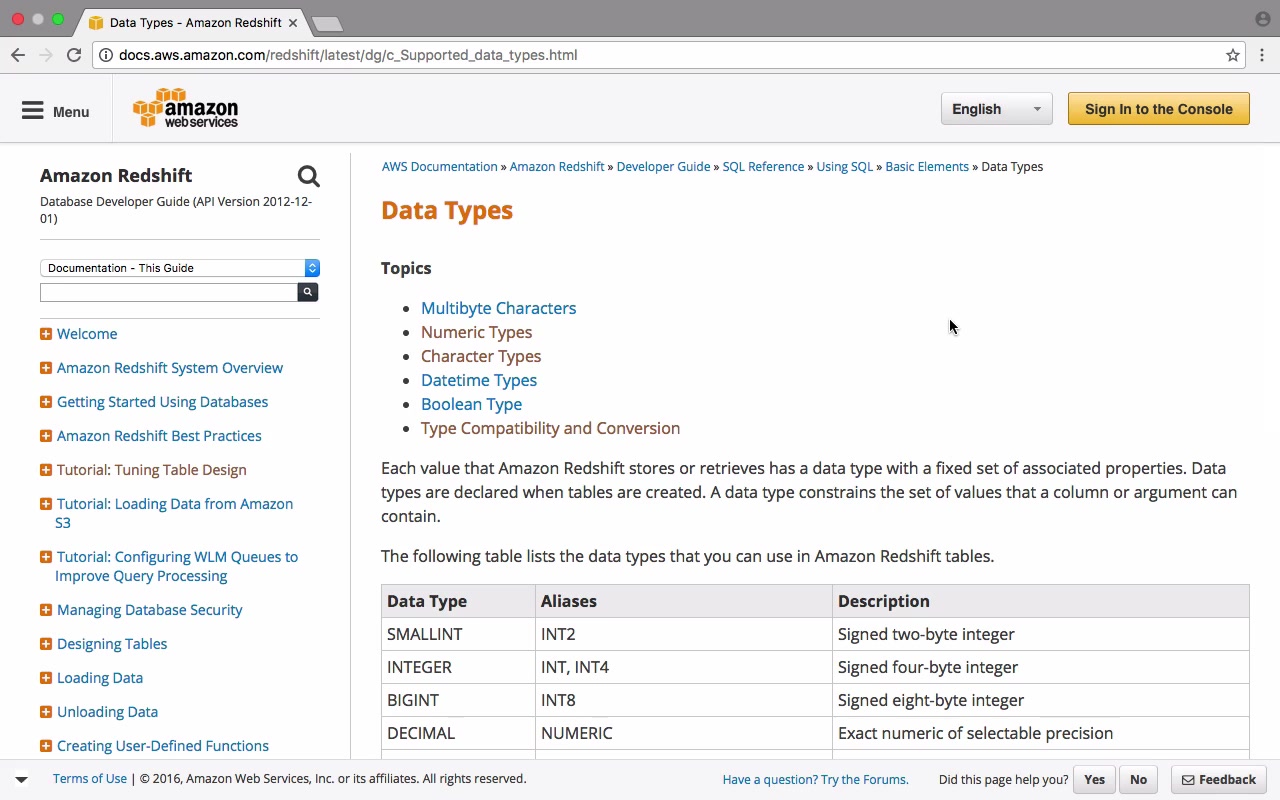This screenshot has width=1280, height=800.
Task: View site information icon in the address bar
Action: point(106,55)
